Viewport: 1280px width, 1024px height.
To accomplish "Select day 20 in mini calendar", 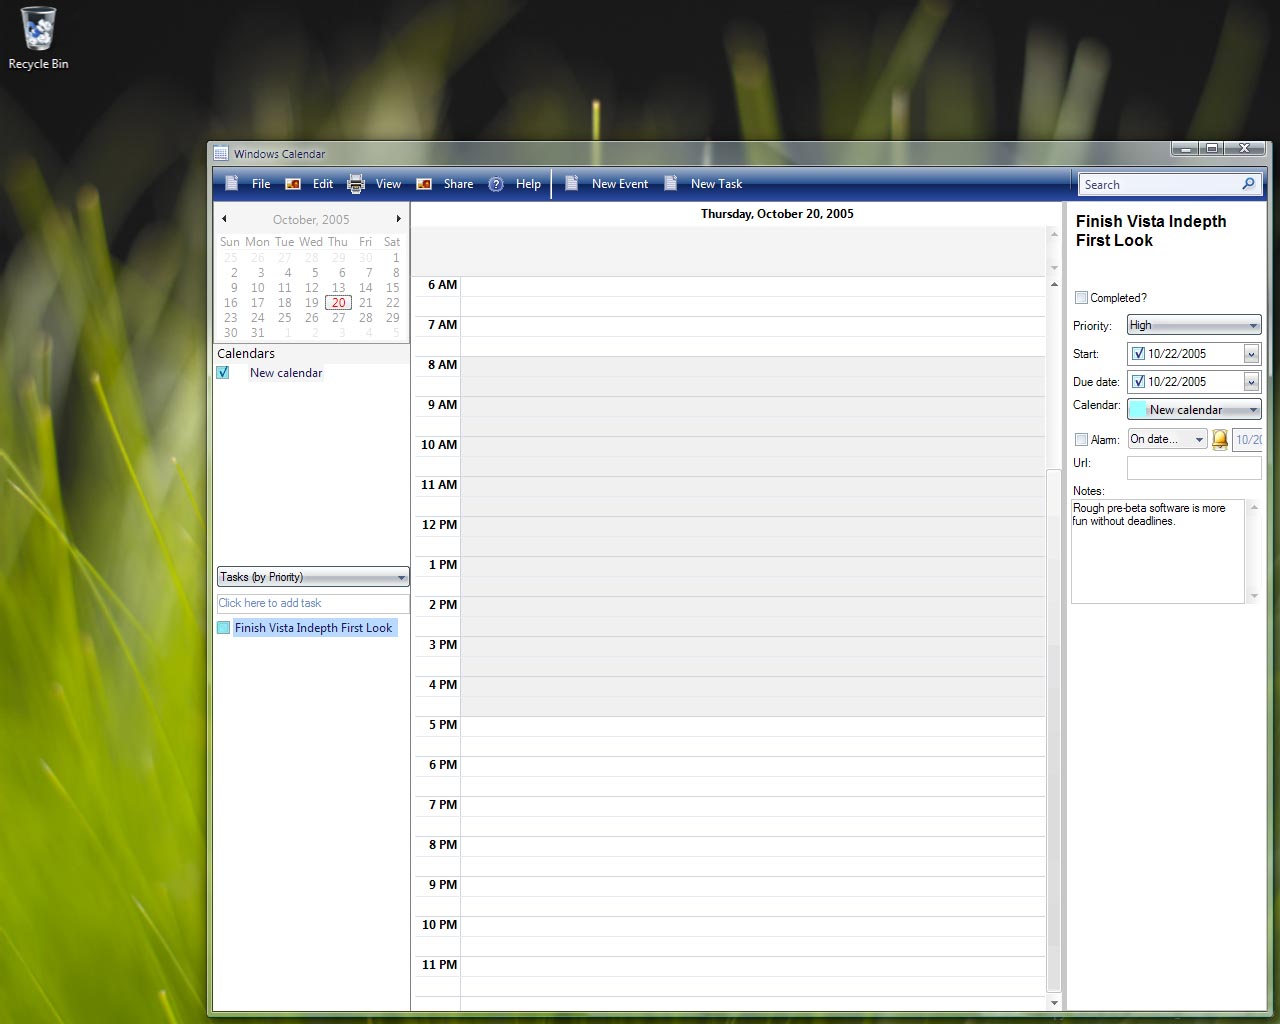I will click(x=338, y=303).
